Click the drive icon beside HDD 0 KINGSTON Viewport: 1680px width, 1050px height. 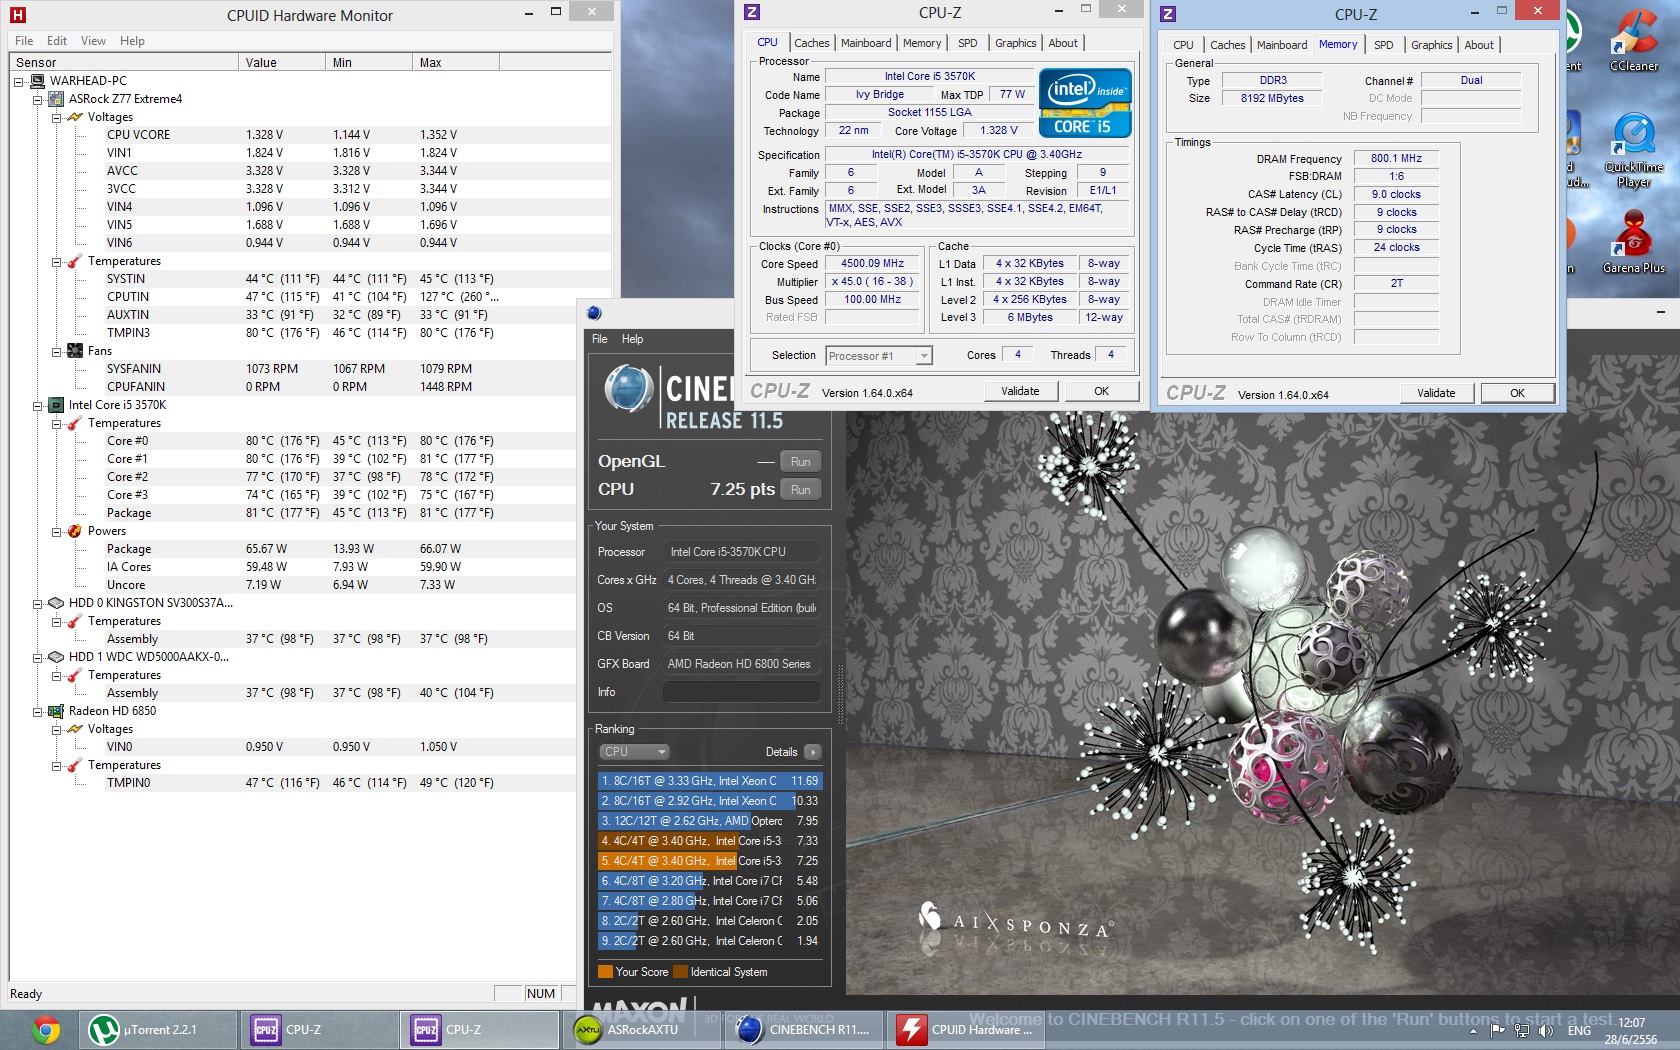tap(56, 603)
